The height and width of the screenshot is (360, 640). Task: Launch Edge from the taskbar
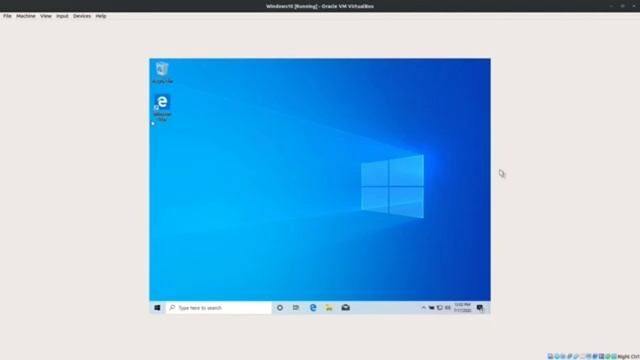pyautogui.click(x=313, y=308)
